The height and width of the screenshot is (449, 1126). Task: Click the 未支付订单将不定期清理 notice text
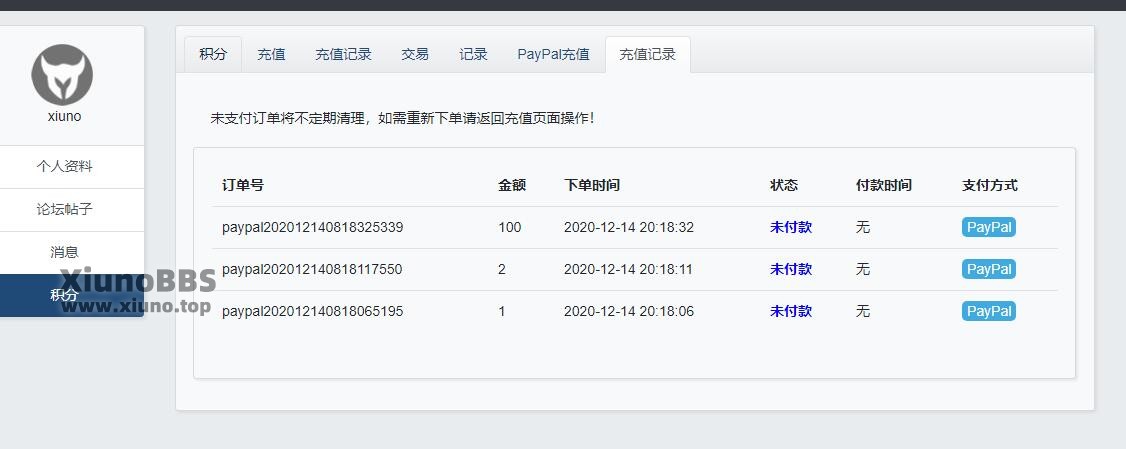[402, 119]
